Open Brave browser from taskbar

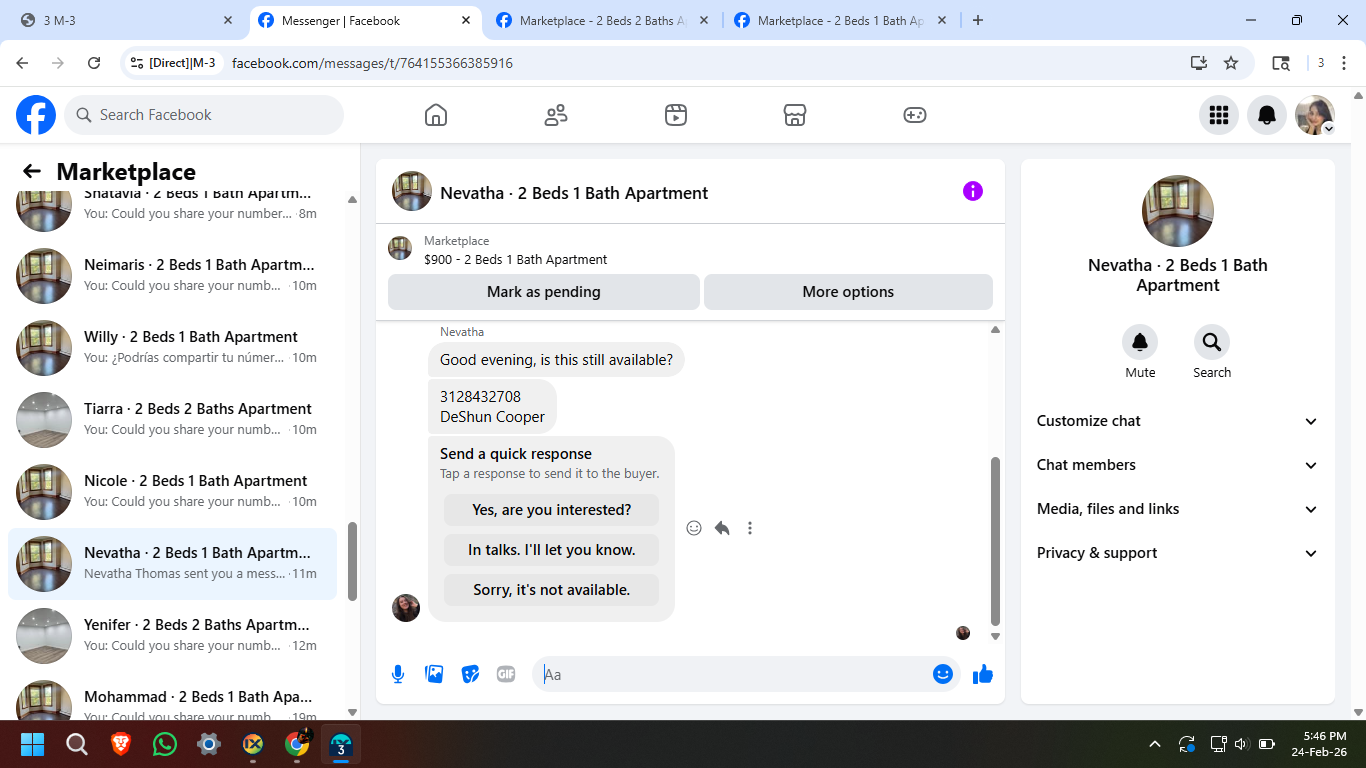(x=121, y=744)
